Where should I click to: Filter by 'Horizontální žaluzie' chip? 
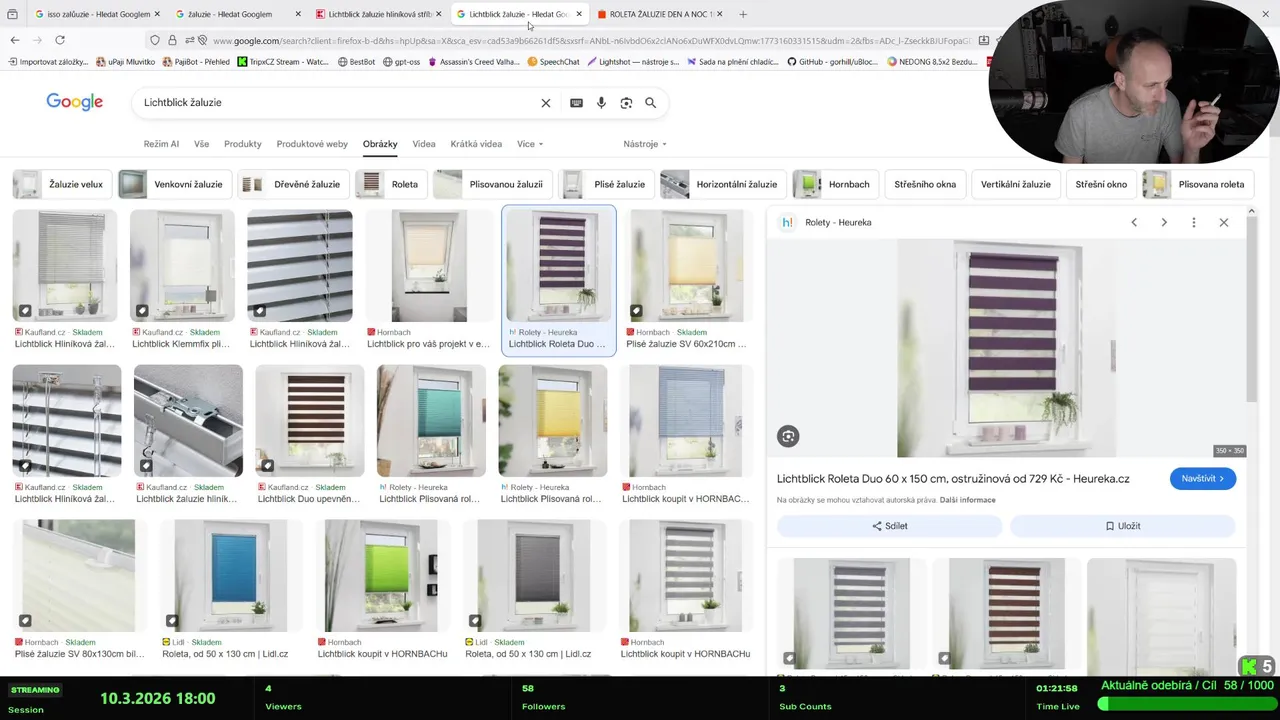click(722, 184)
